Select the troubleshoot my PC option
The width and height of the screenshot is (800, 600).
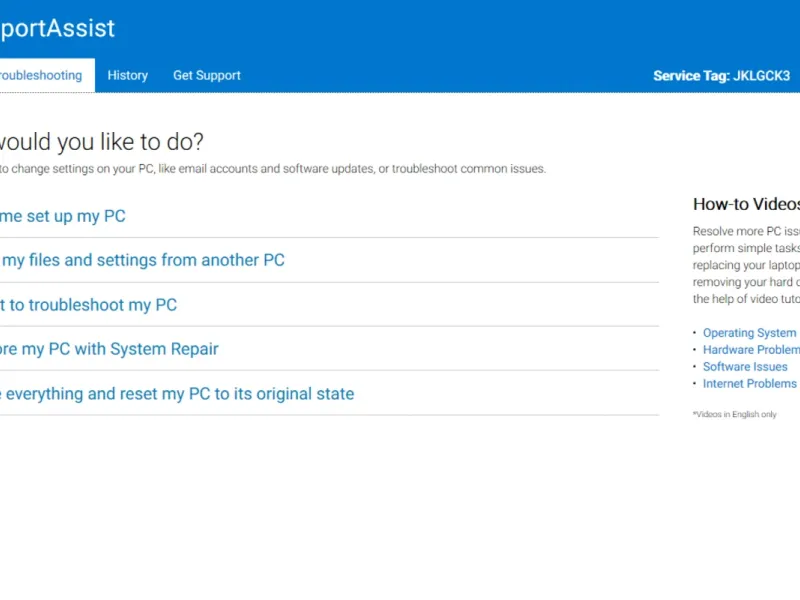pyautogui.click(x=88, y=305)
